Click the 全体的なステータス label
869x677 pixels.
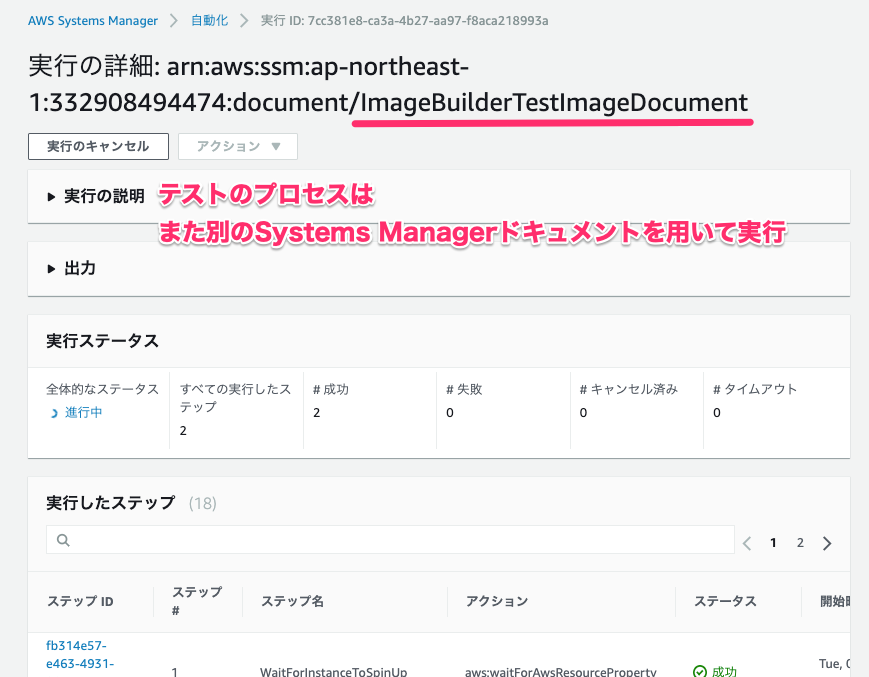pyautogui.click(x=103, y=389)
